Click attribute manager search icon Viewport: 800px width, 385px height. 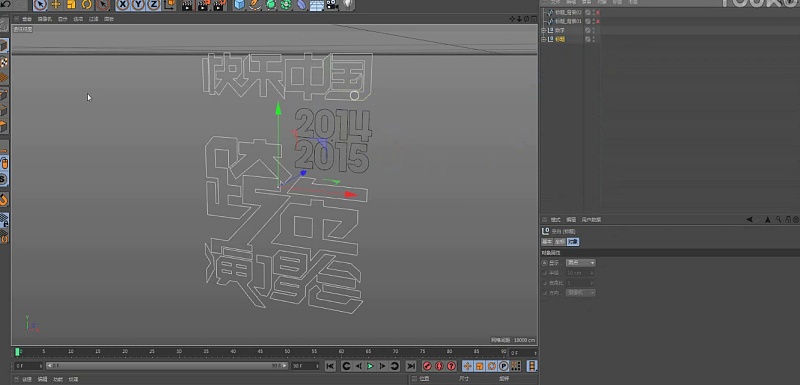coord(779,220)
